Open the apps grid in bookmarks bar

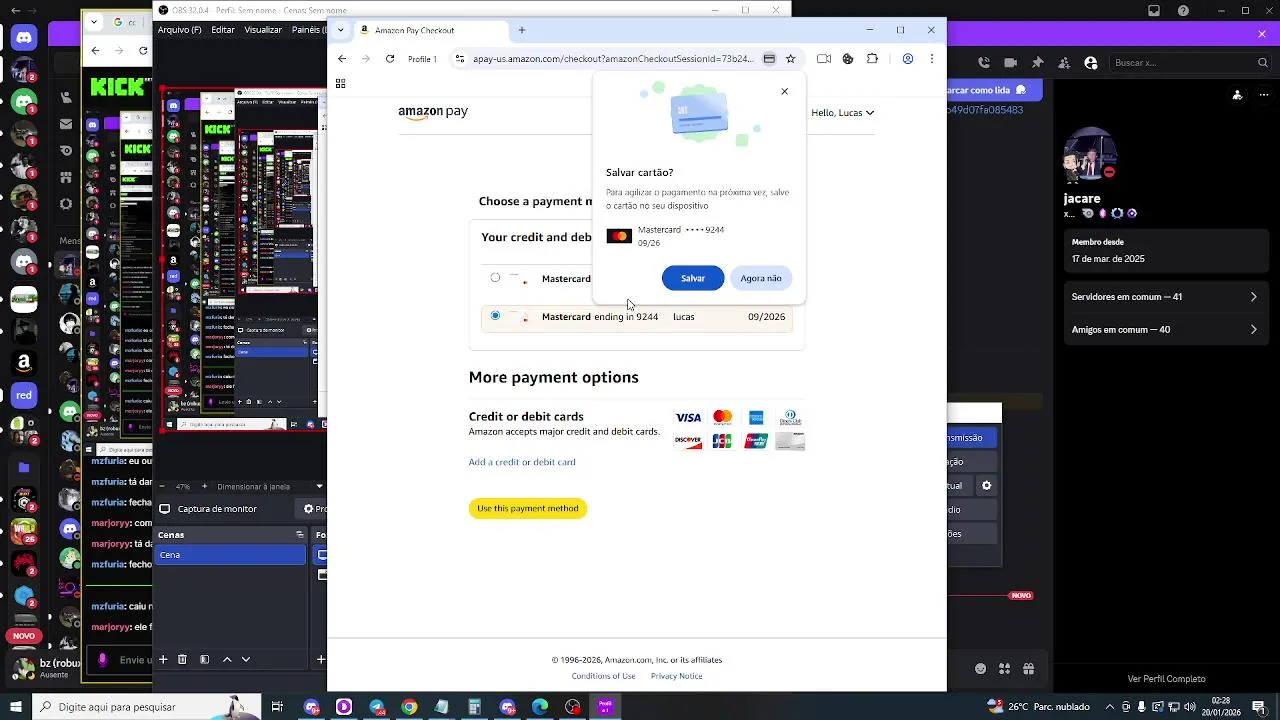(x=340, y=83)
